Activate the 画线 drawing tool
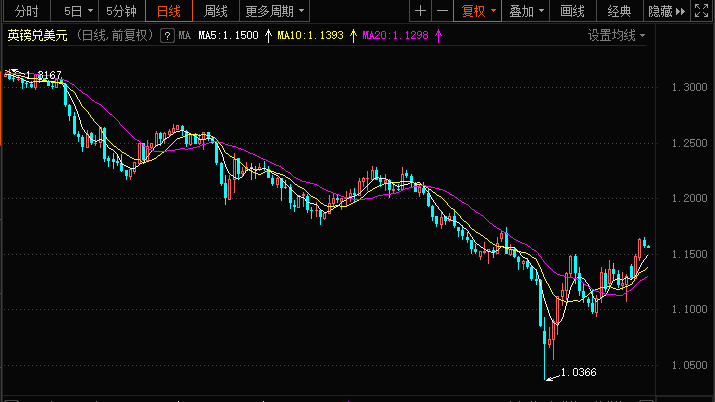The image size is (715, 402). tap(572, 11)
